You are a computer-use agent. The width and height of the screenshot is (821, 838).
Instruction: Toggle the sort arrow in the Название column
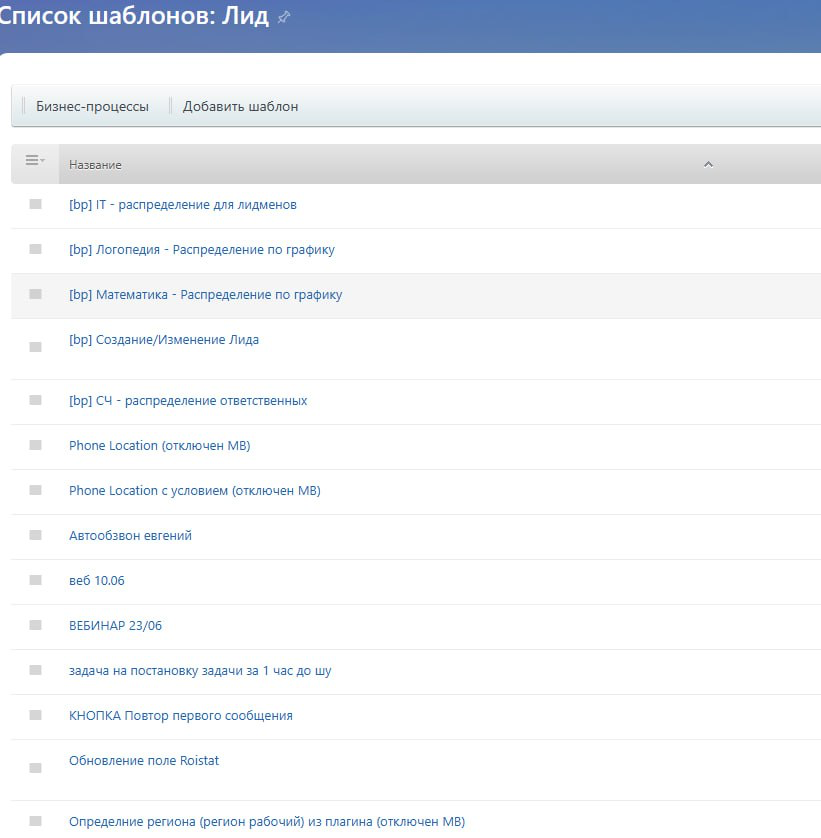pos(708,165)
